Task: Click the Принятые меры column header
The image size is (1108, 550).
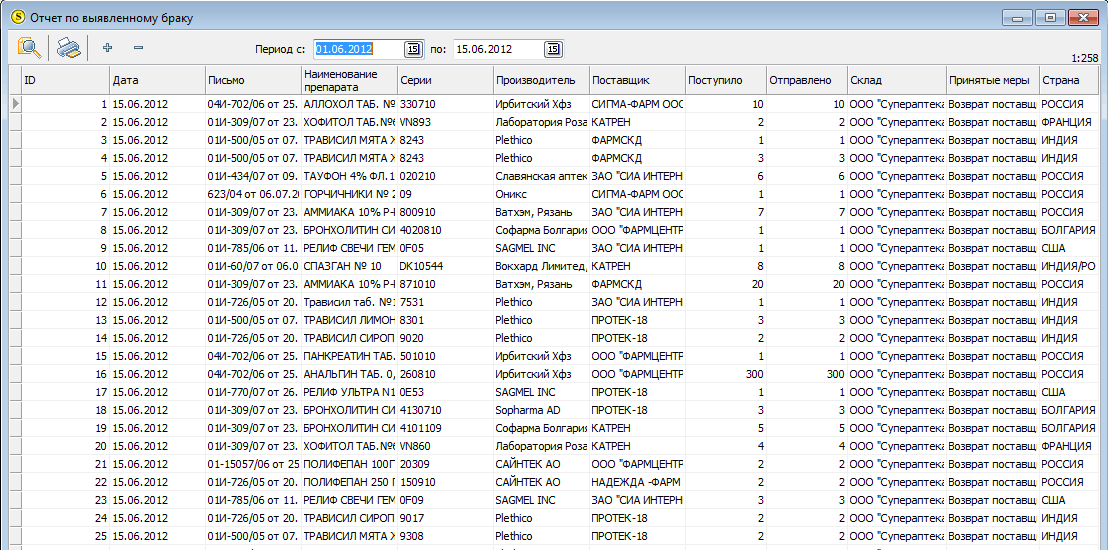Action: click(x=993, y=80)
